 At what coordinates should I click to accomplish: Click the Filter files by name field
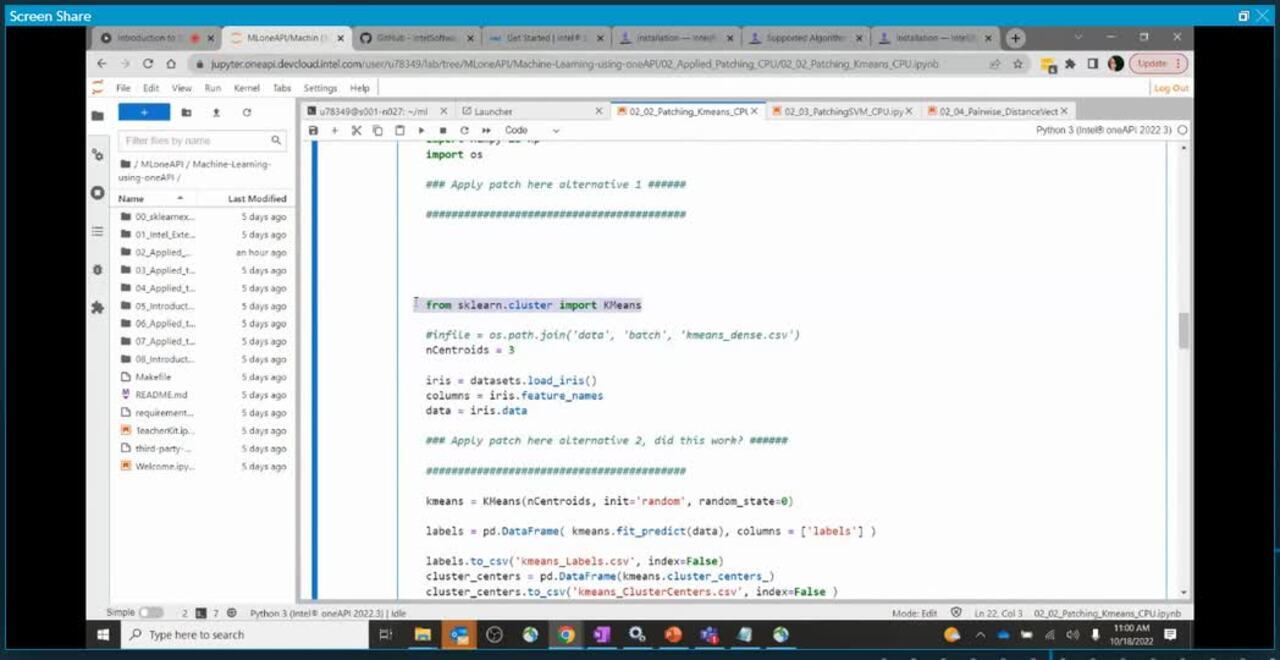[x=196, y=141]
